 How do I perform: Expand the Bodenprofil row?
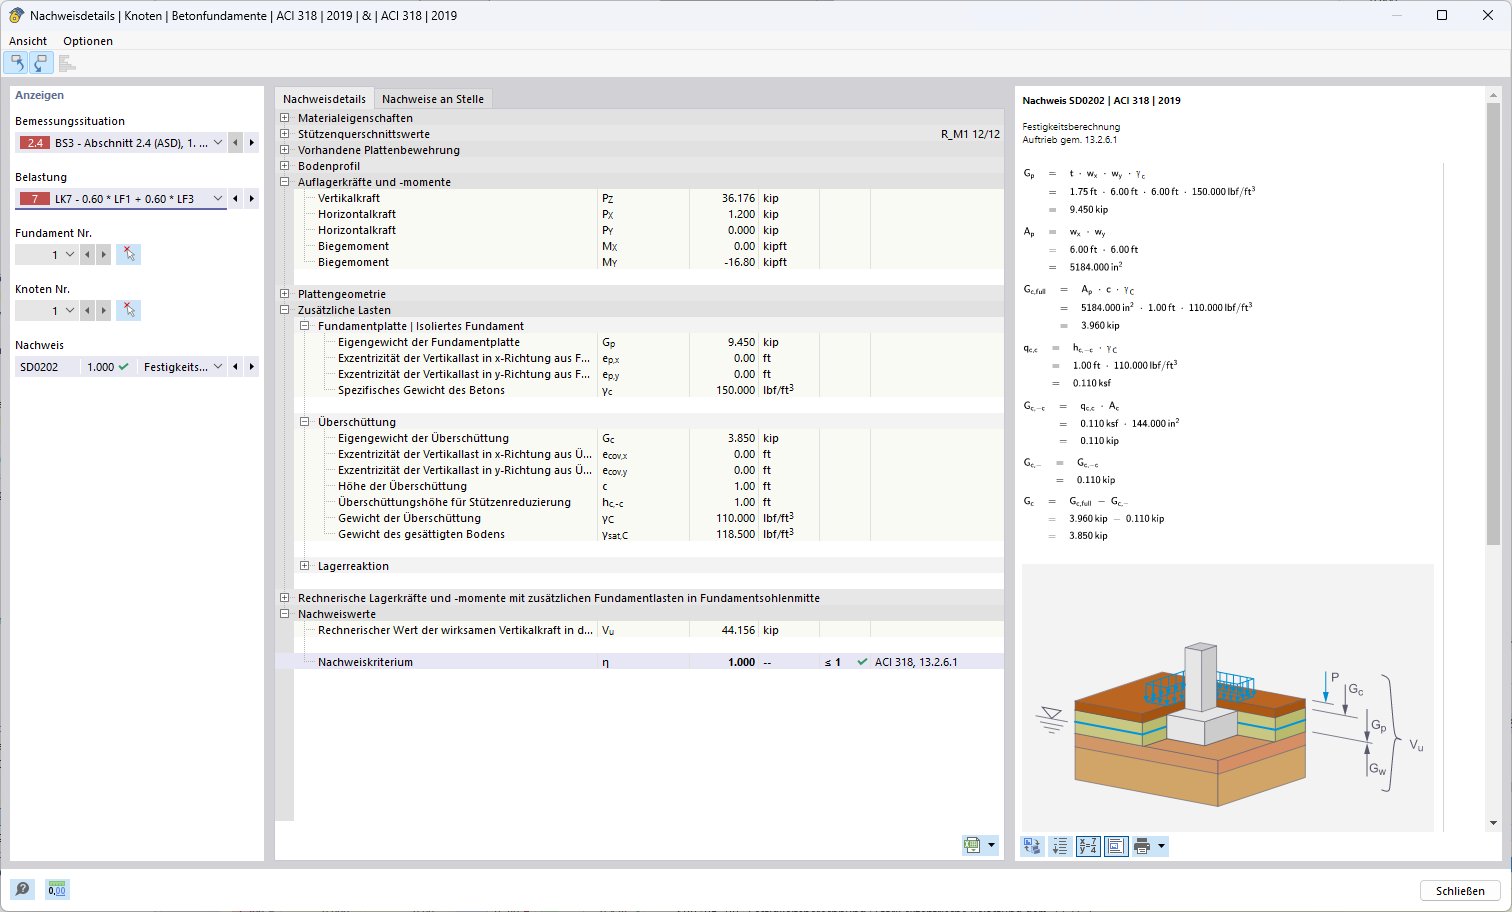[284, 166]
